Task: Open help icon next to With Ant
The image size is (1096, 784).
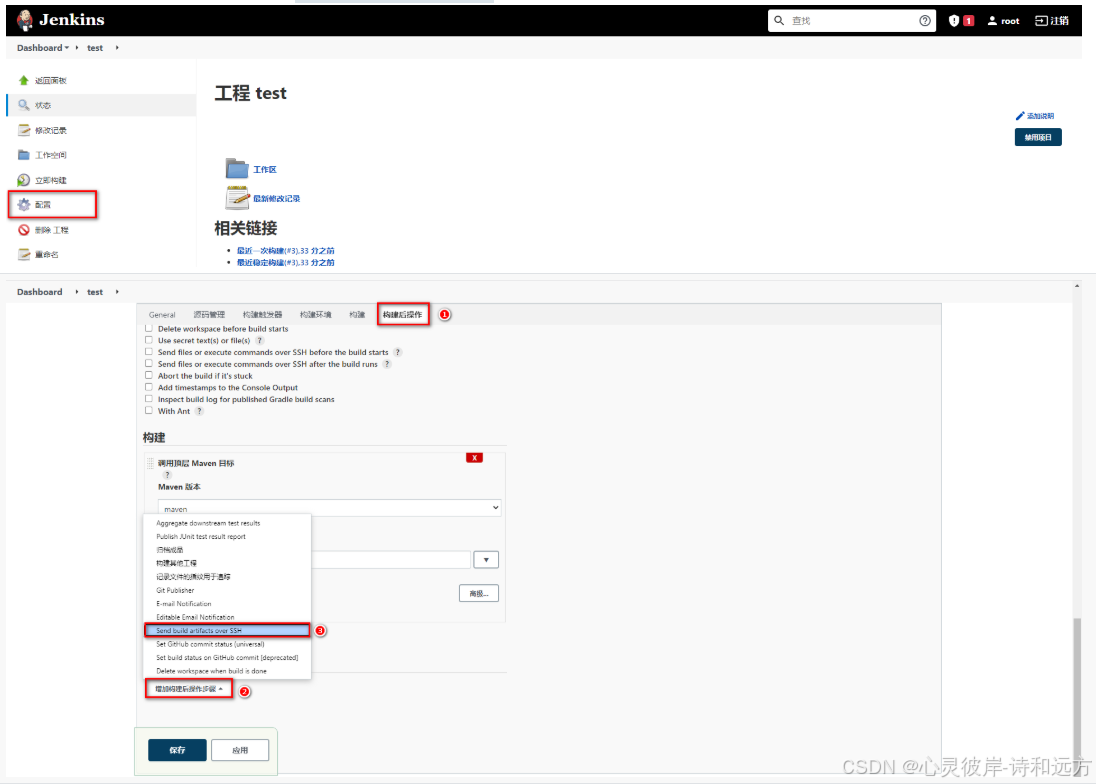Action: (x=199, y=412)
